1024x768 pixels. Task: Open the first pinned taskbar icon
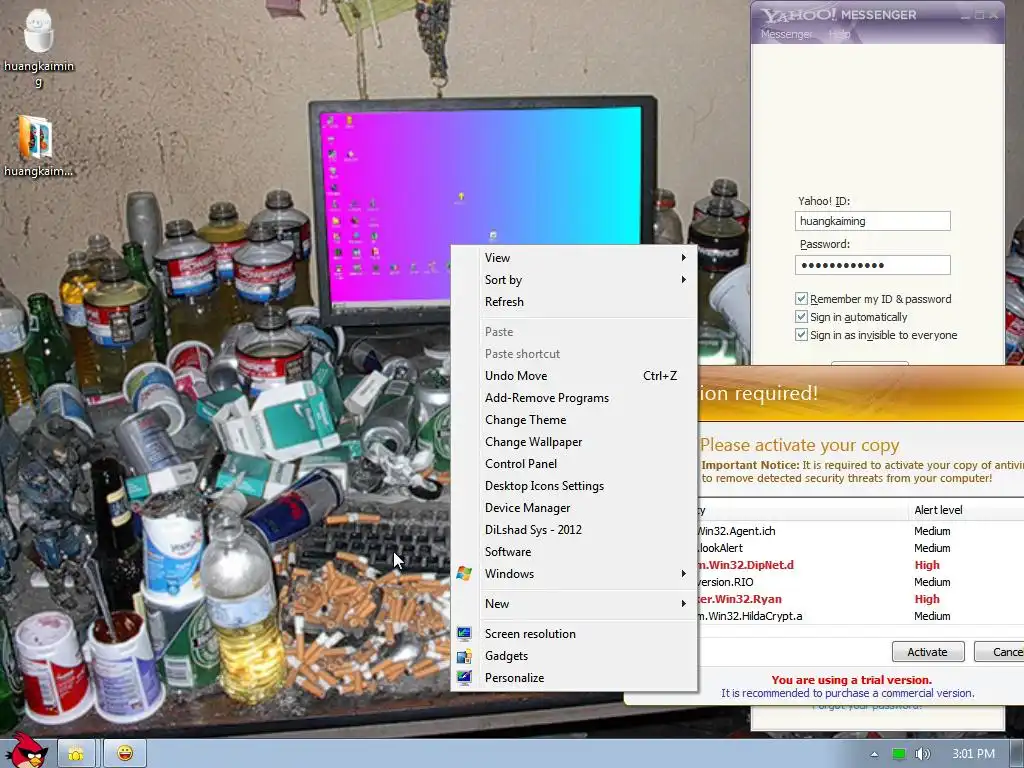click(x=76, y=754)
